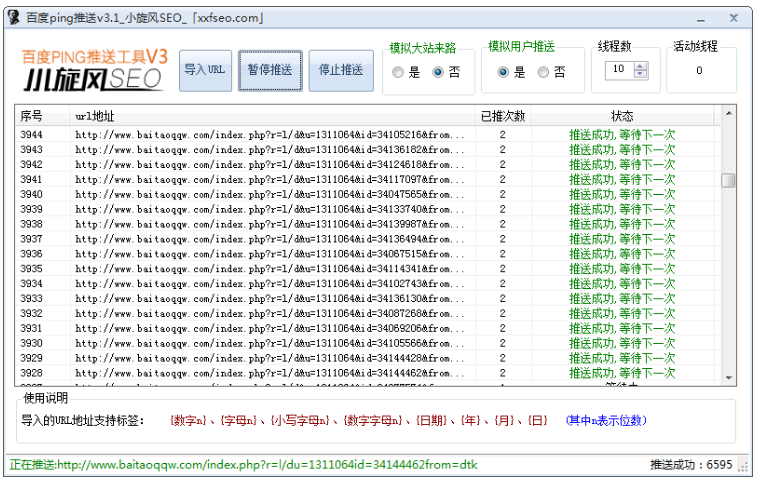Click the blue 其中n表示位数 note
This screenshot has height=482, width=758.
click(606, 421)
